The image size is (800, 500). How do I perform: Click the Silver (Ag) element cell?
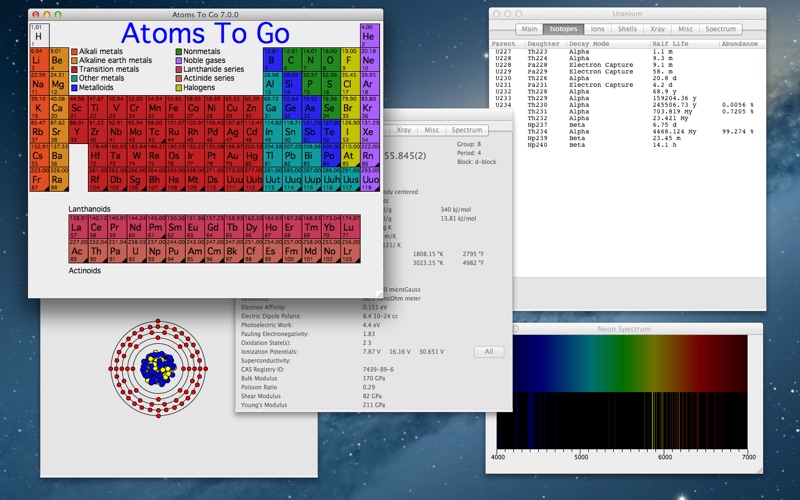click(x=234, y=132)
